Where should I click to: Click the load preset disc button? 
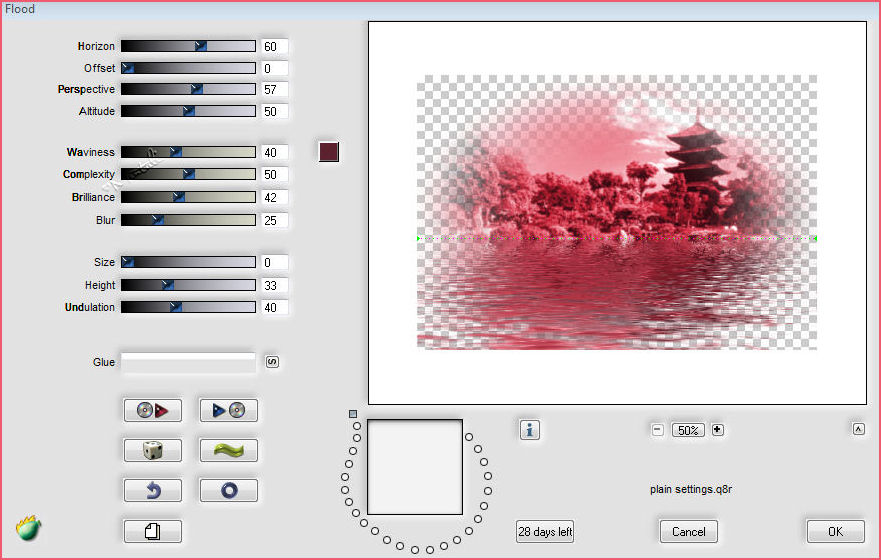pyautogui.click(x=152, y=410)
